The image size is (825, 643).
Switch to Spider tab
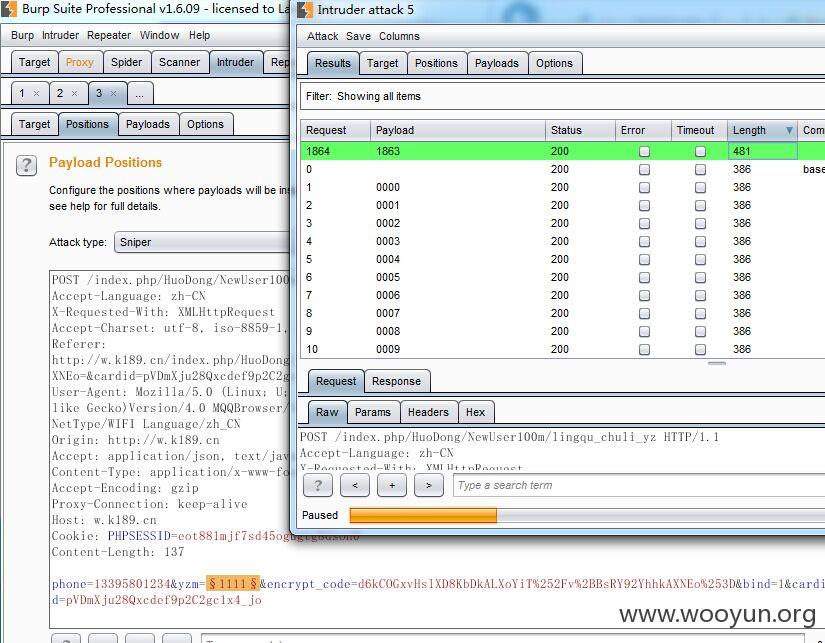[126, 62]
